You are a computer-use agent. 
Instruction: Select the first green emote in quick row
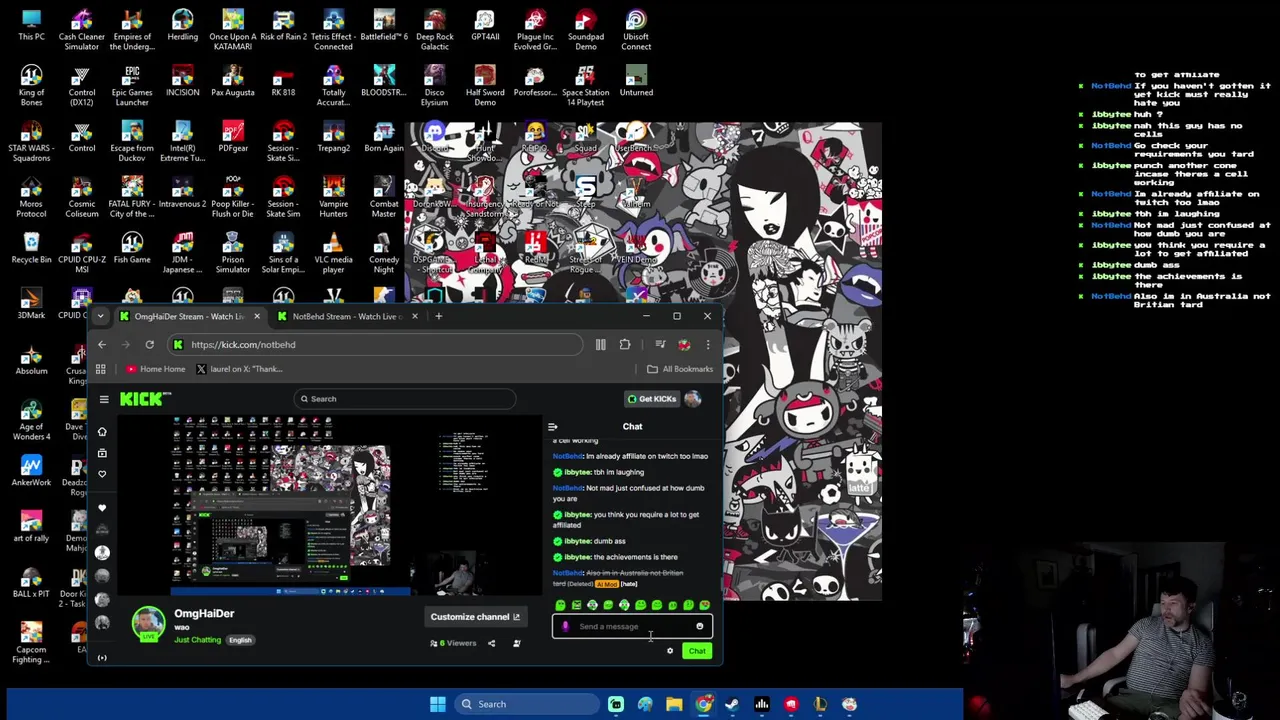point(560,605)
